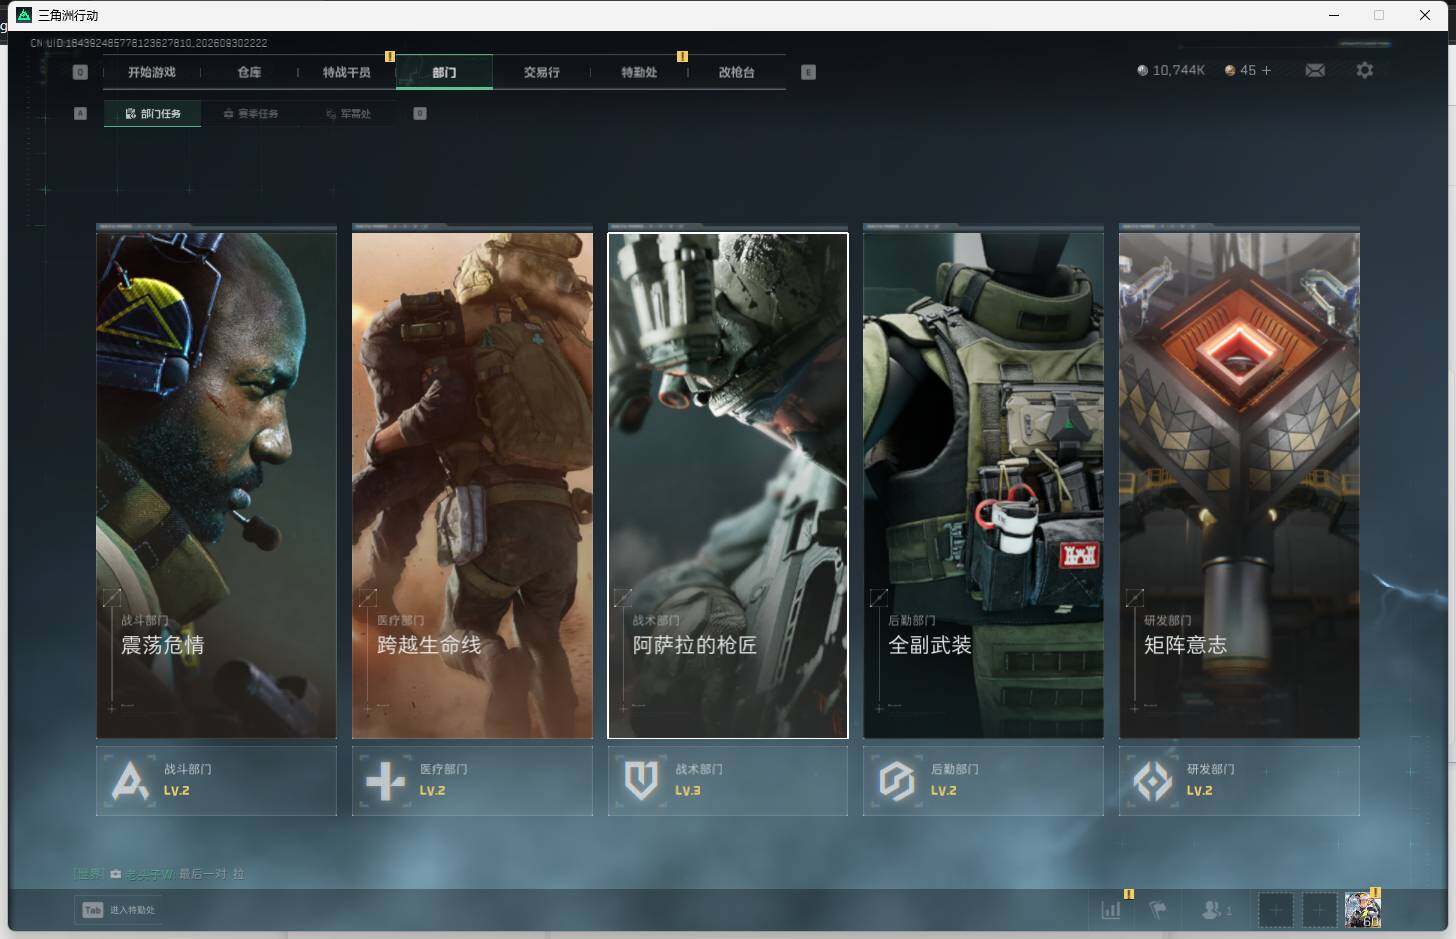1456x939 pixels.
Task: Switch to the 开始游戏 tab
Action: click(152, 72)
